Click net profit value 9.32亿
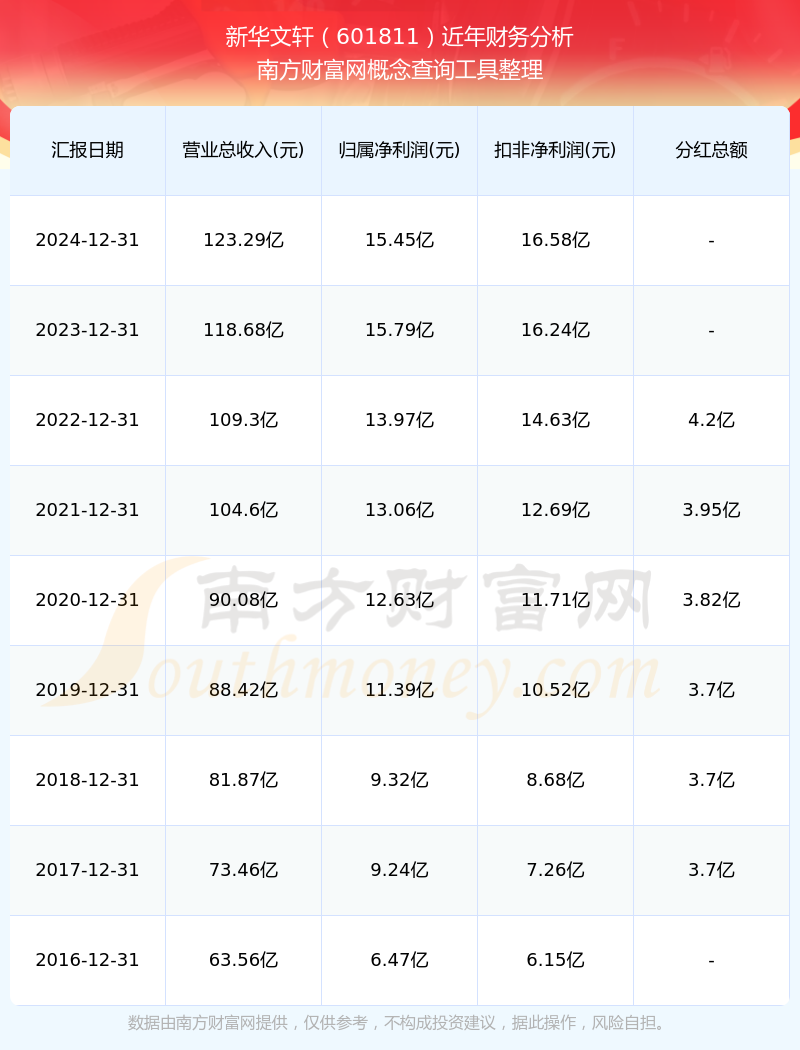 pyautogui.click(x=400, y=780)
